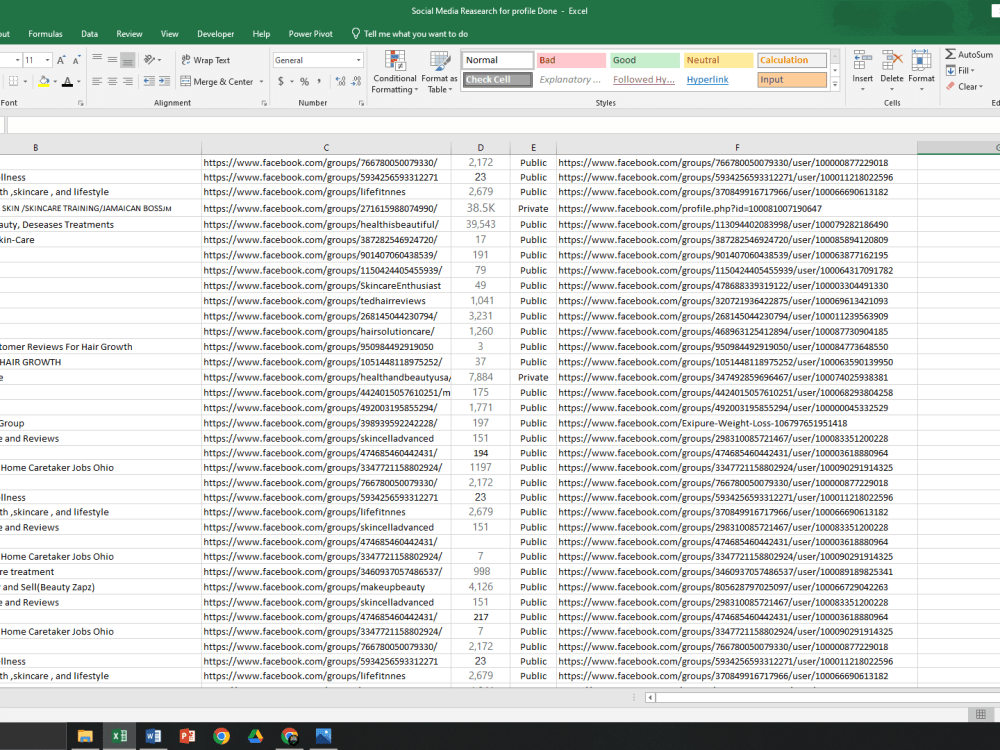Open Format as Table gallery

pos(439,71)
